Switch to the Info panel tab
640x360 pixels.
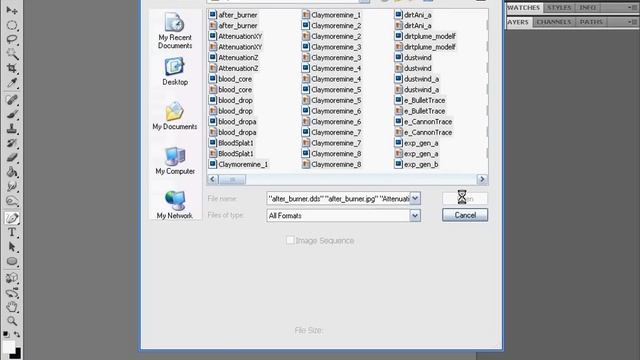(587, 8)
